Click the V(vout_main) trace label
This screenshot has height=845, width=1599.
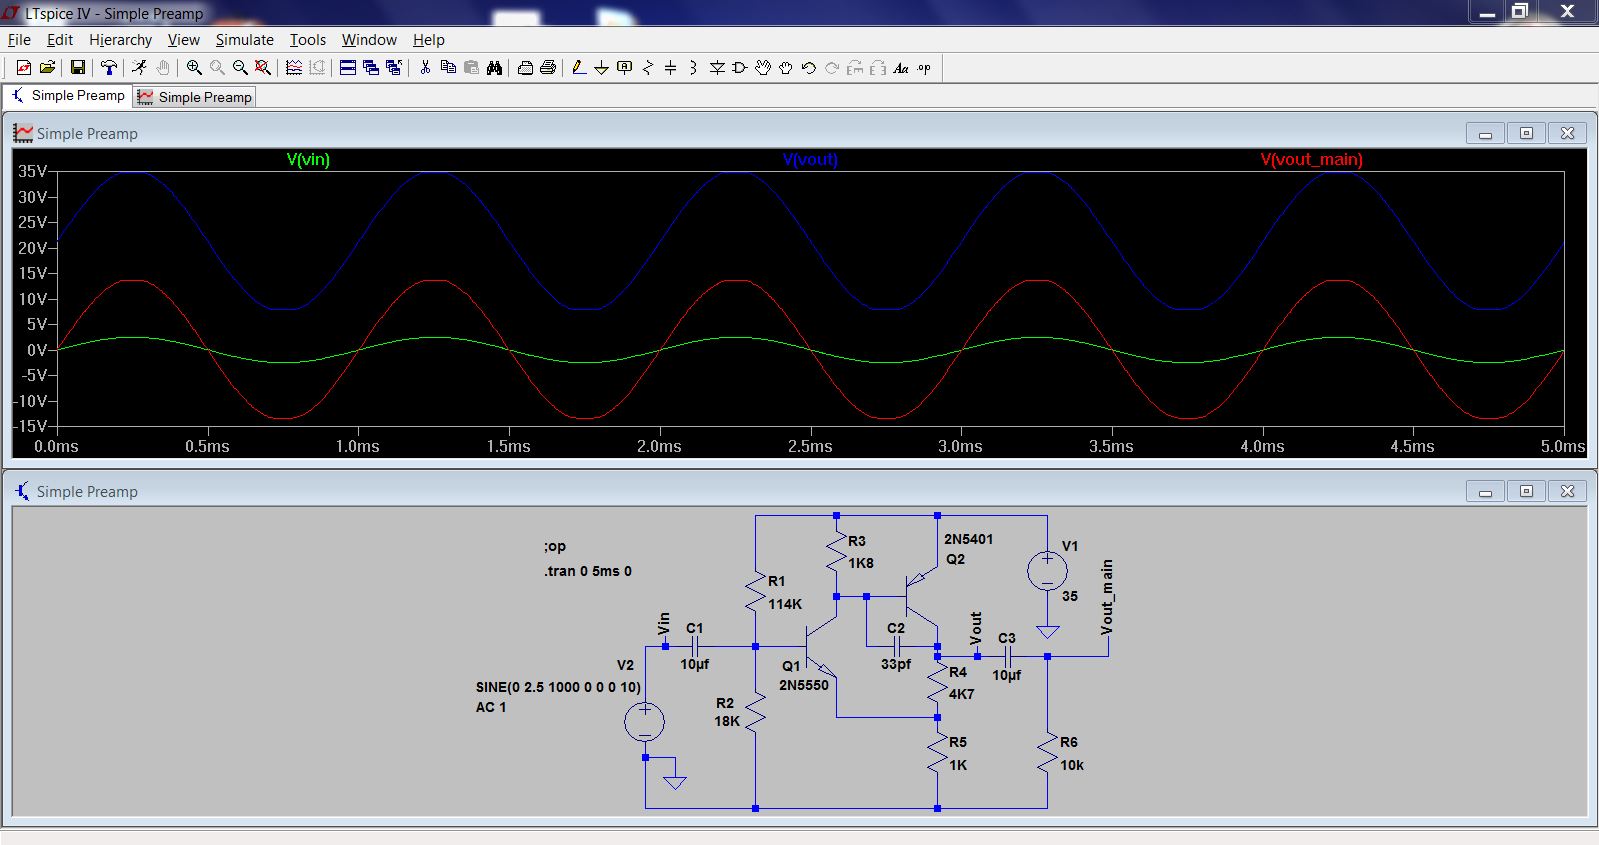pyautogui.click(x=1311, y=160)
